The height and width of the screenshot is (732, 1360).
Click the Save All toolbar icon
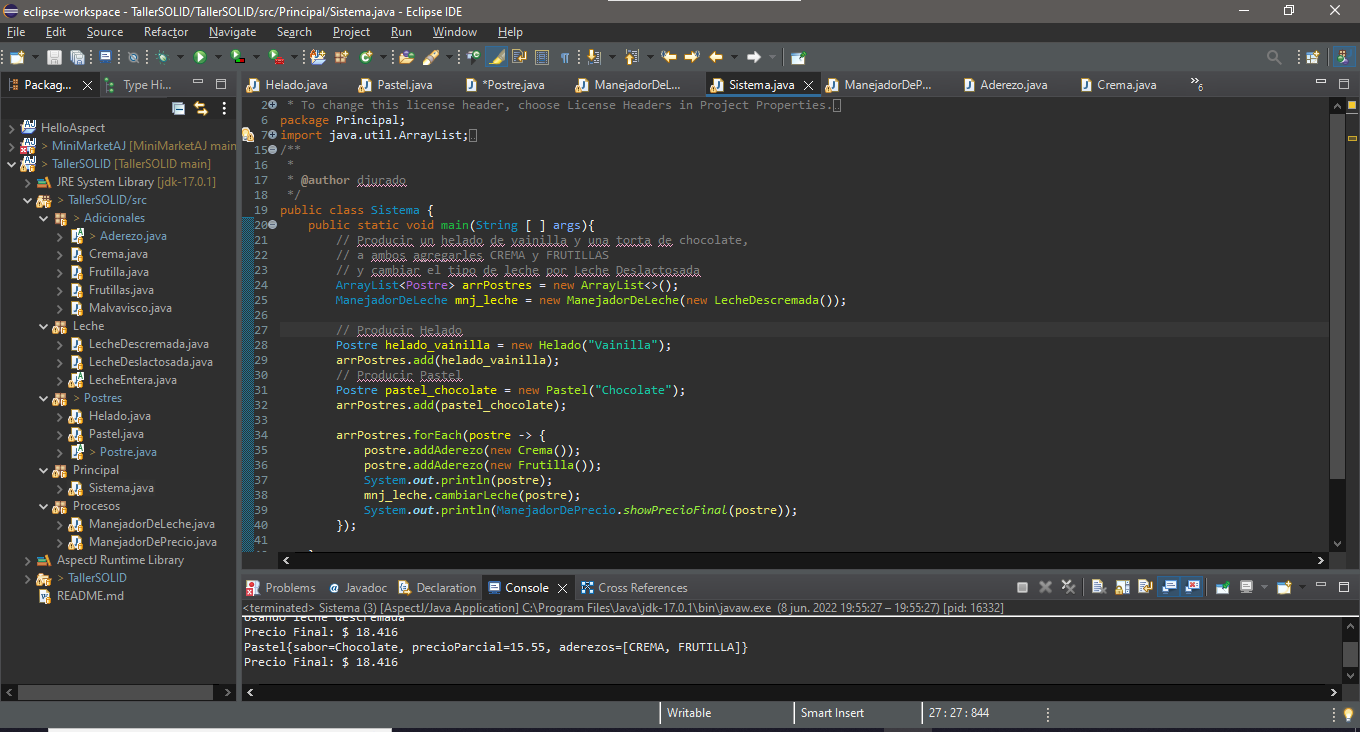77,58
